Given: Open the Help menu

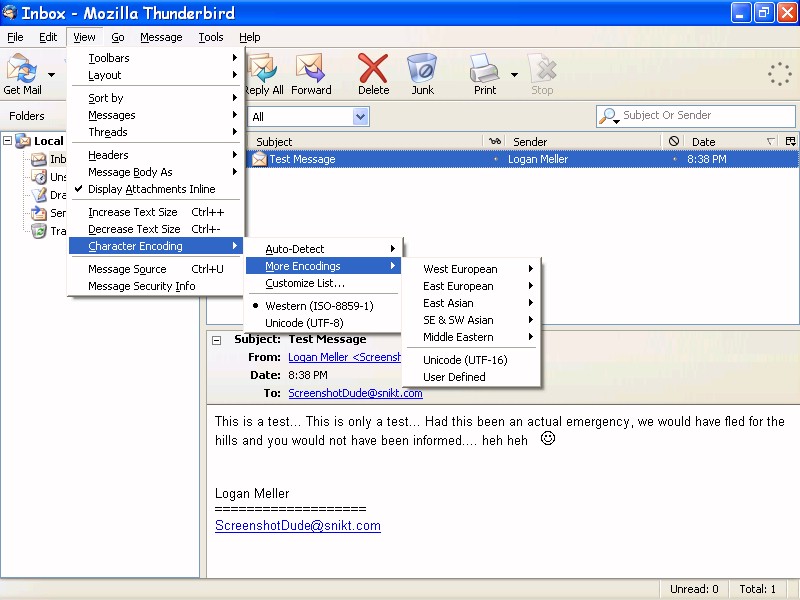Looking at the screenshot, I should click(249, 37).
